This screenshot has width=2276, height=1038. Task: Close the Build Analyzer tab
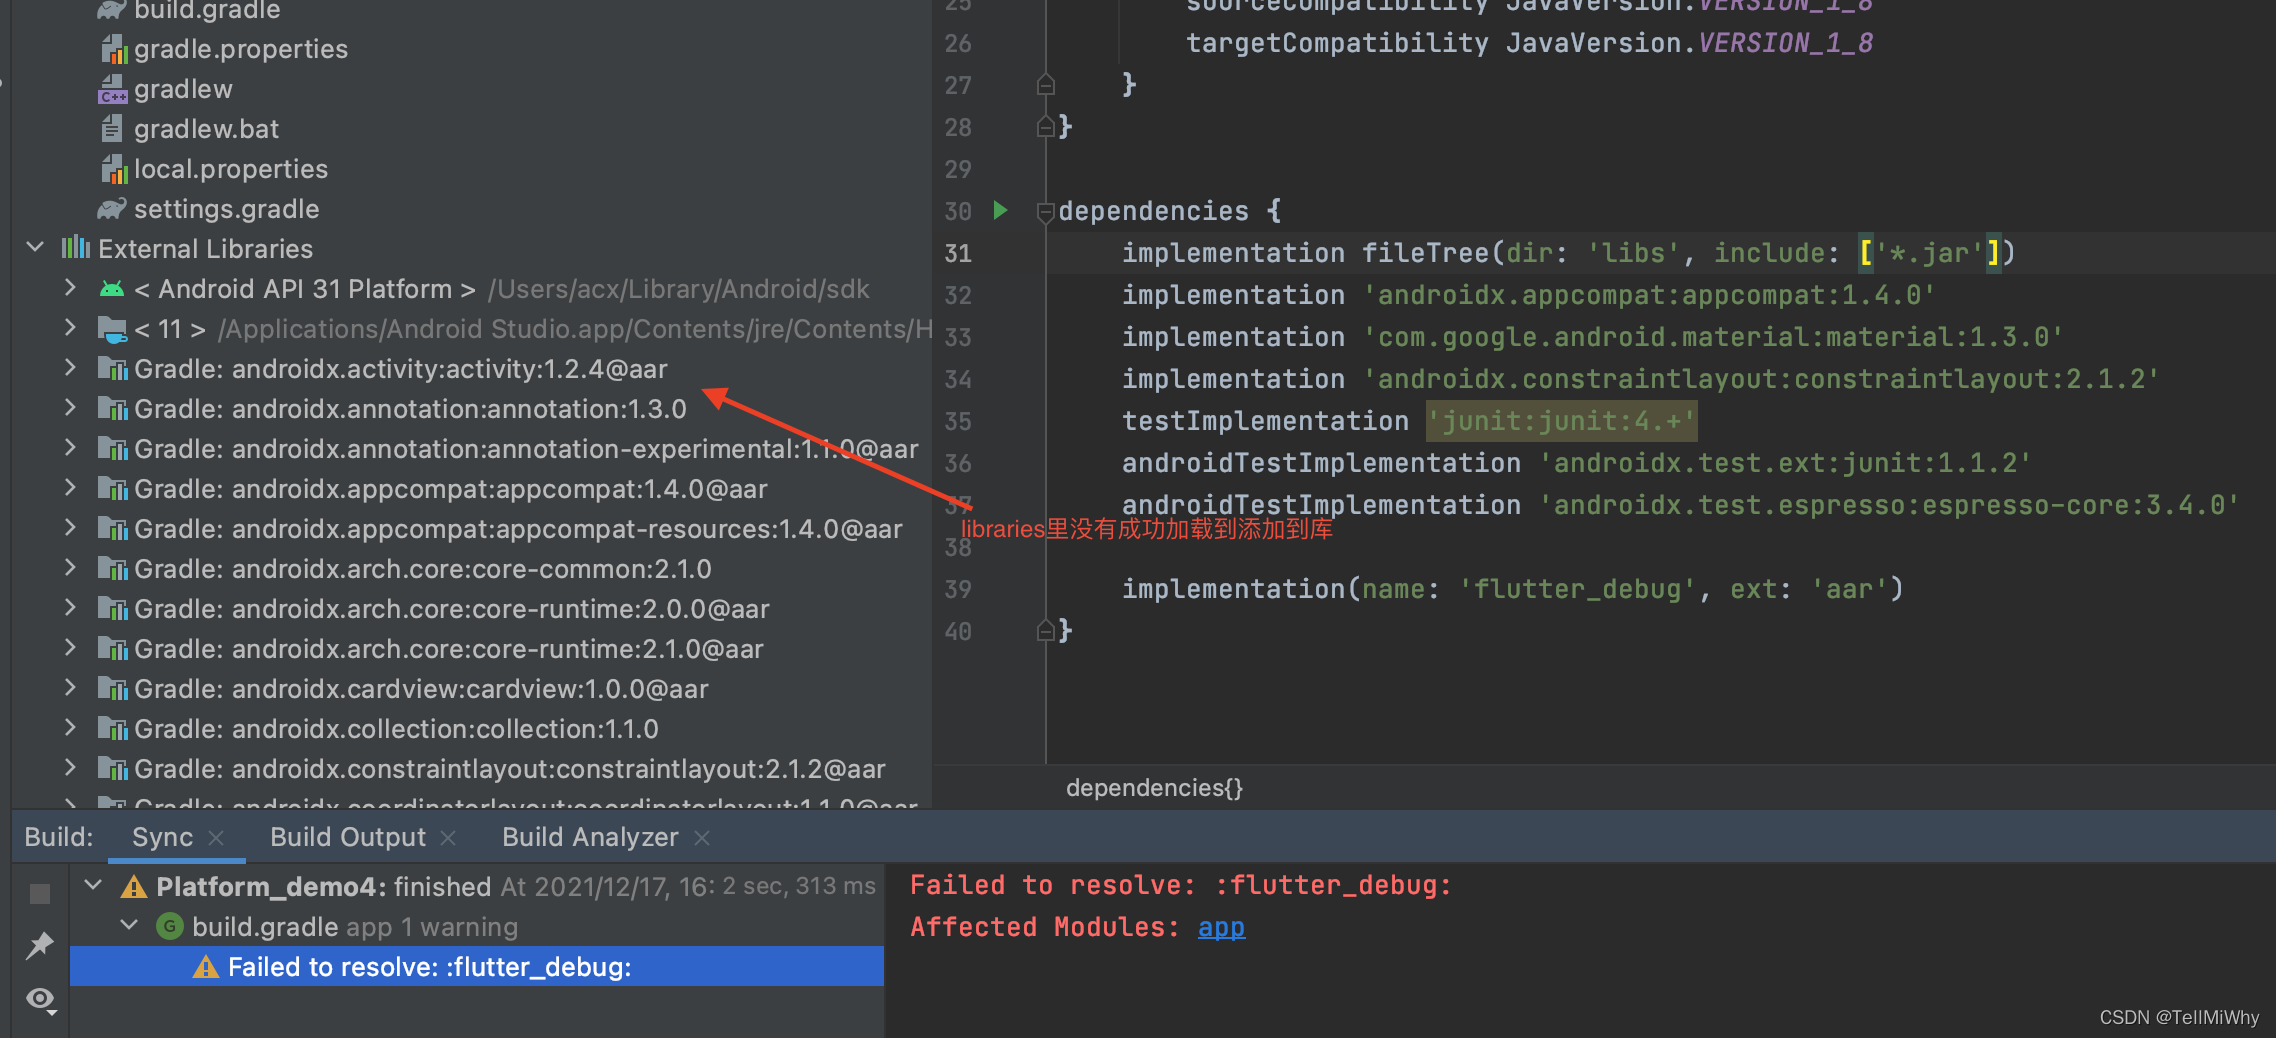(x=702, y=838)
